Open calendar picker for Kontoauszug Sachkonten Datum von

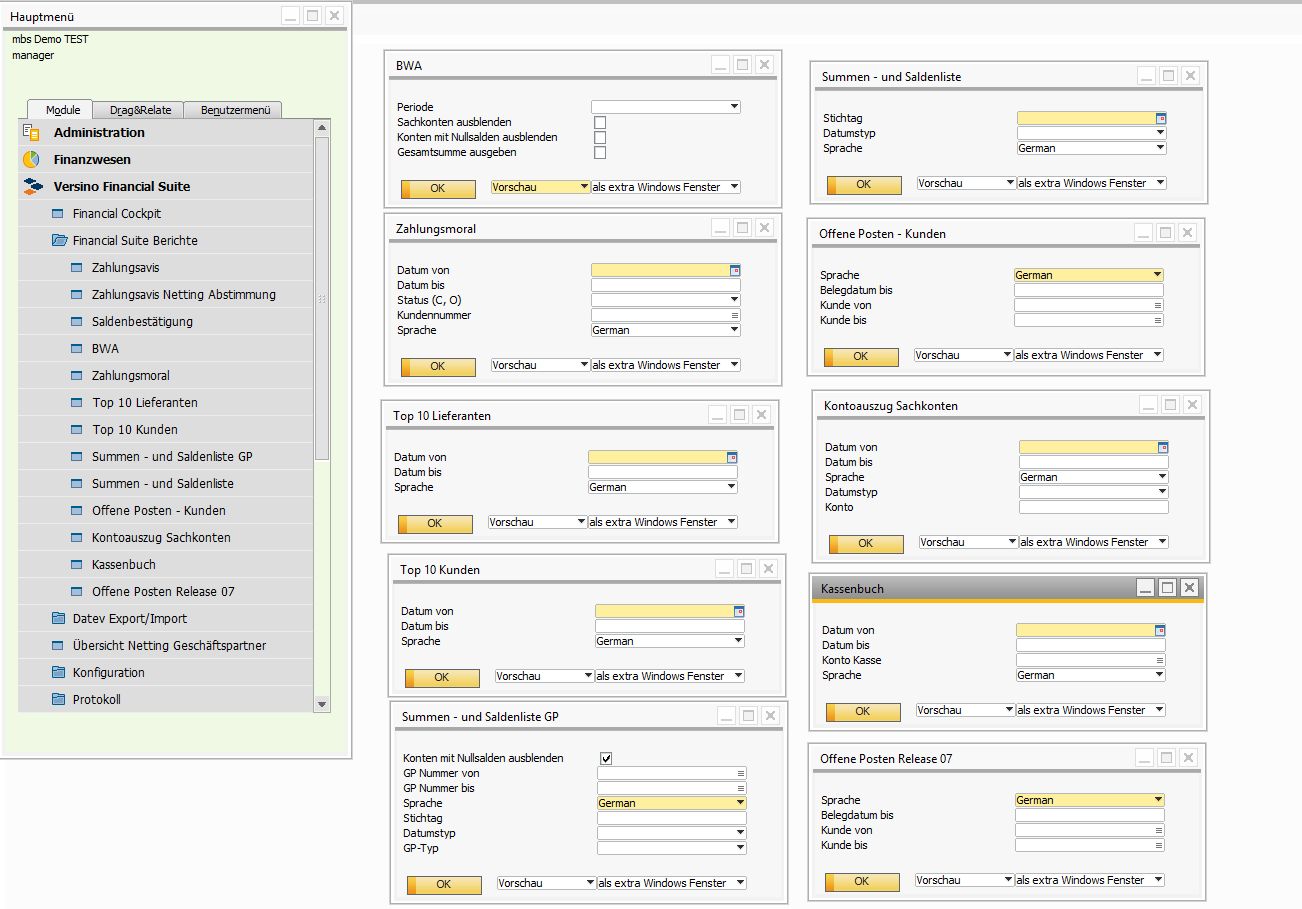[1163, 447]
